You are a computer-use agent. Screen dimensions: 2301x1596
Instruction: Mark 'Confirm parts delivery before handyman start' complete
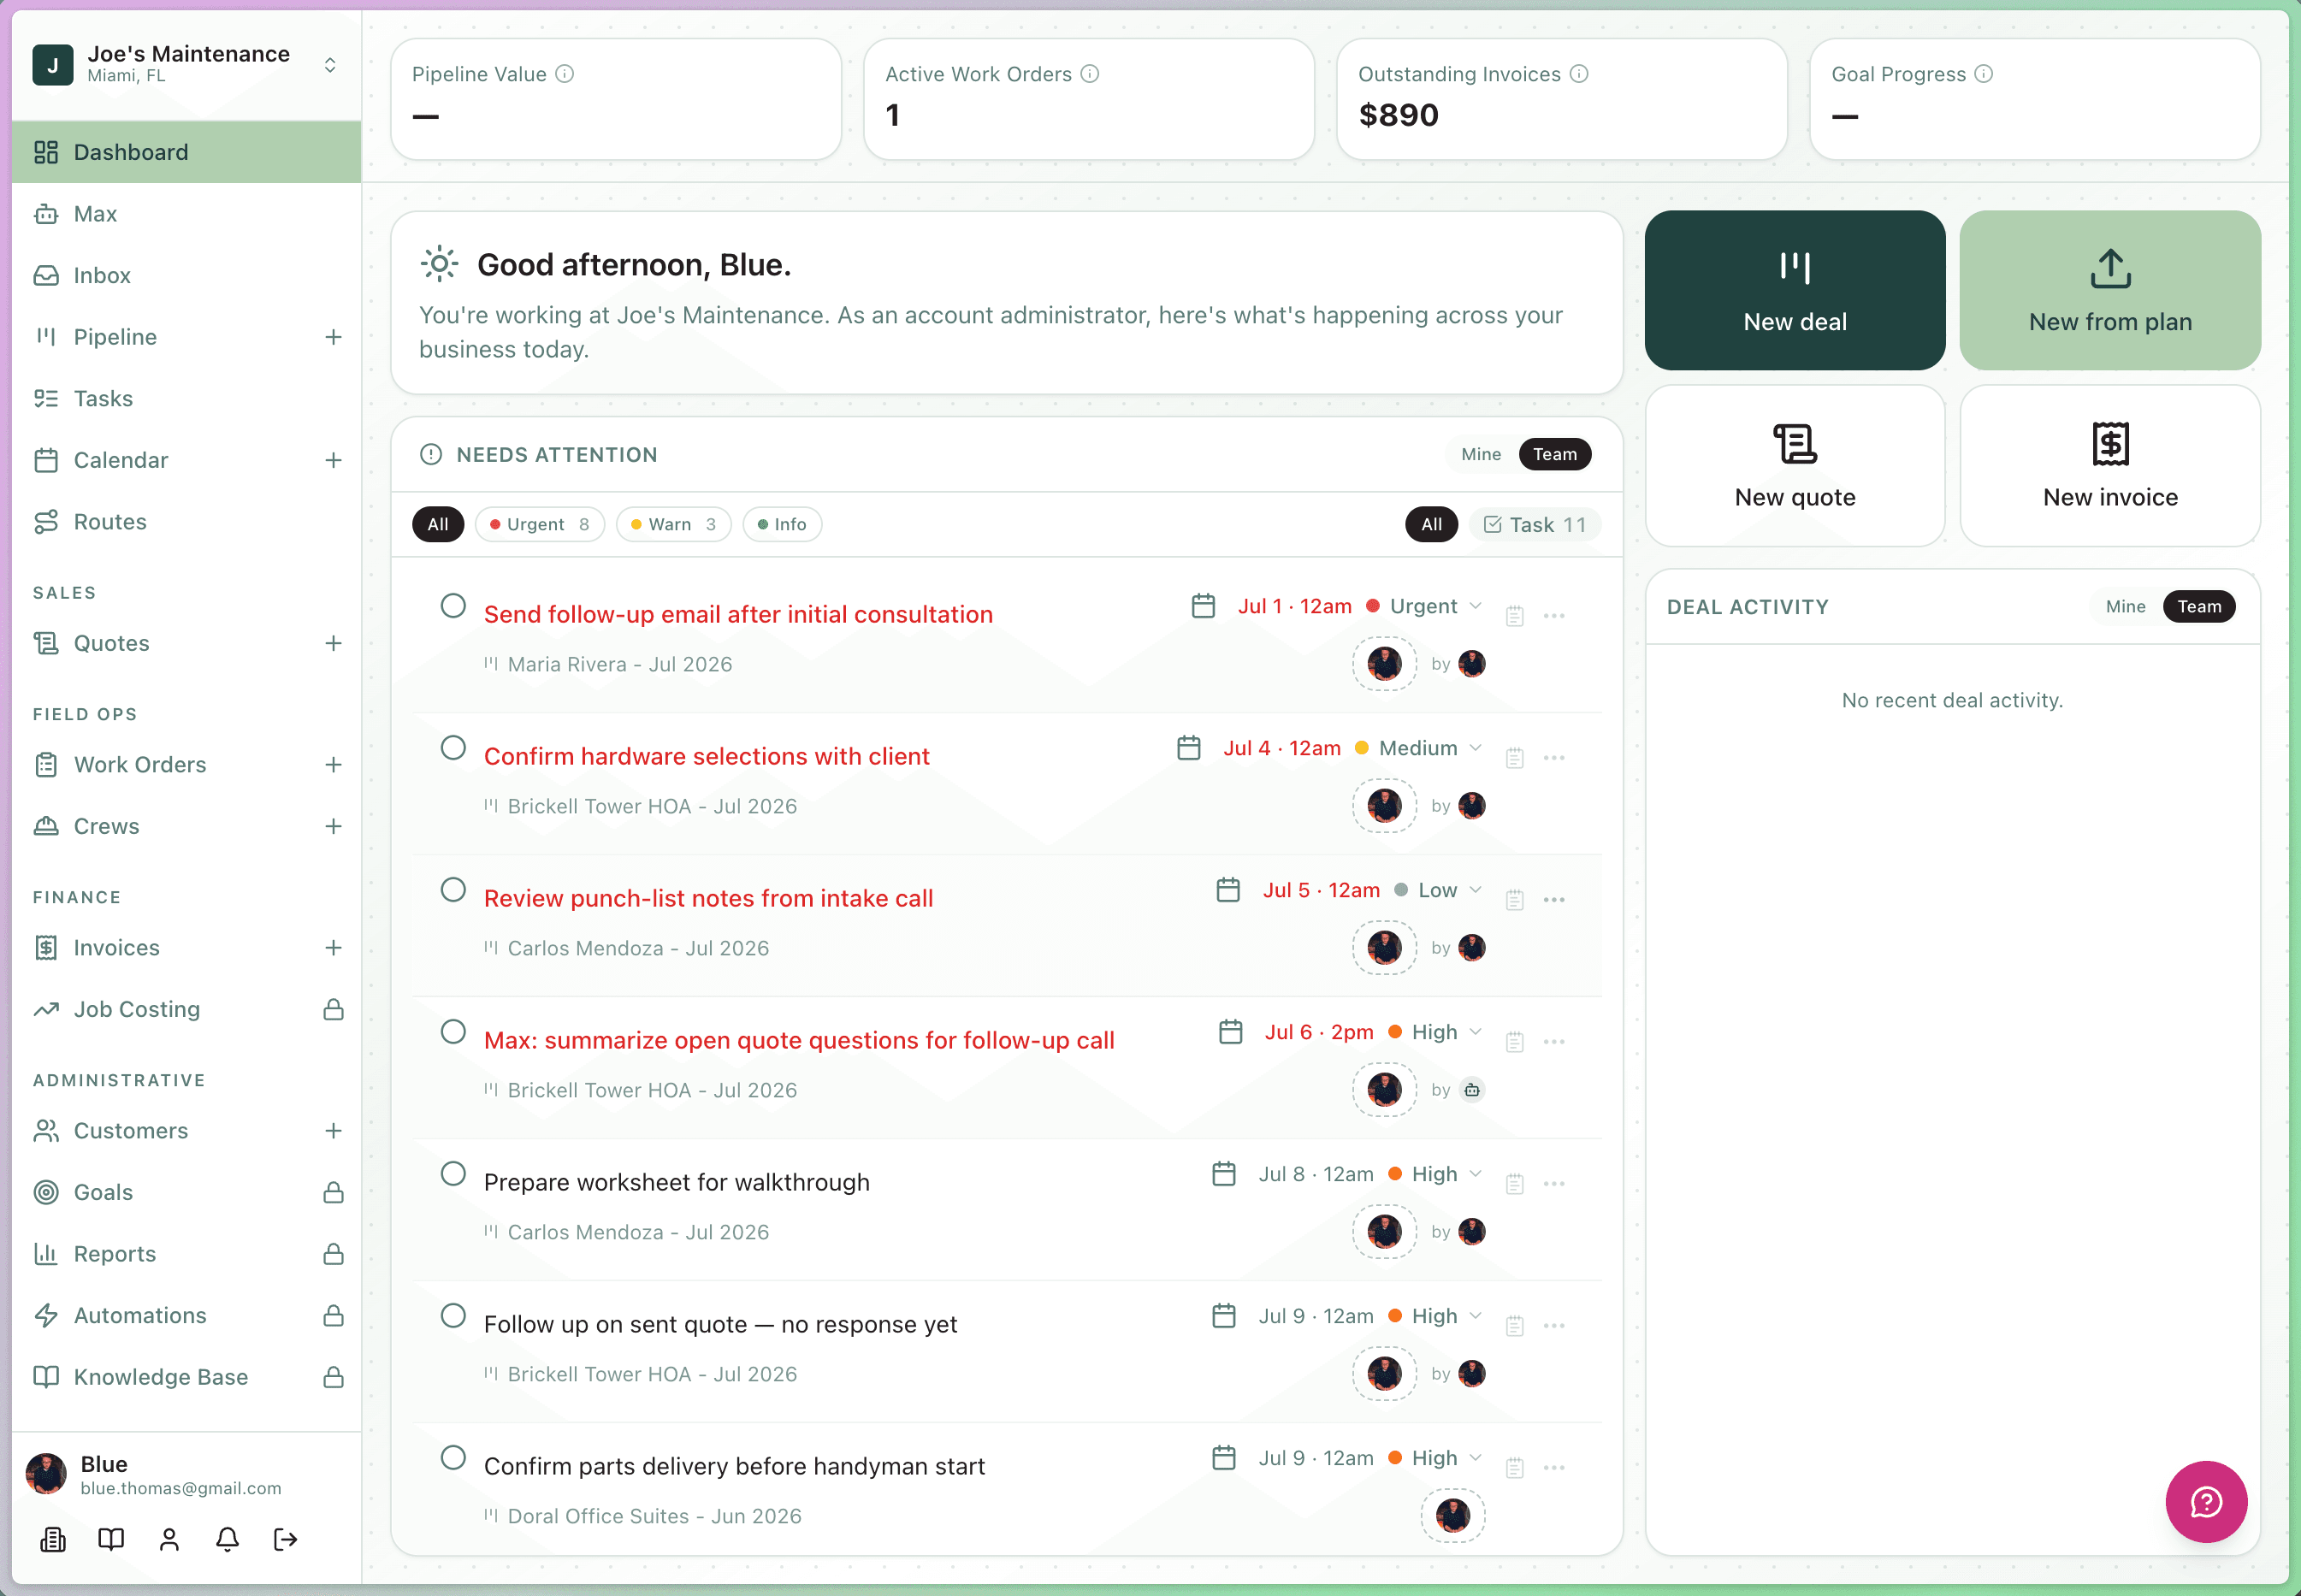[453, 1458]
